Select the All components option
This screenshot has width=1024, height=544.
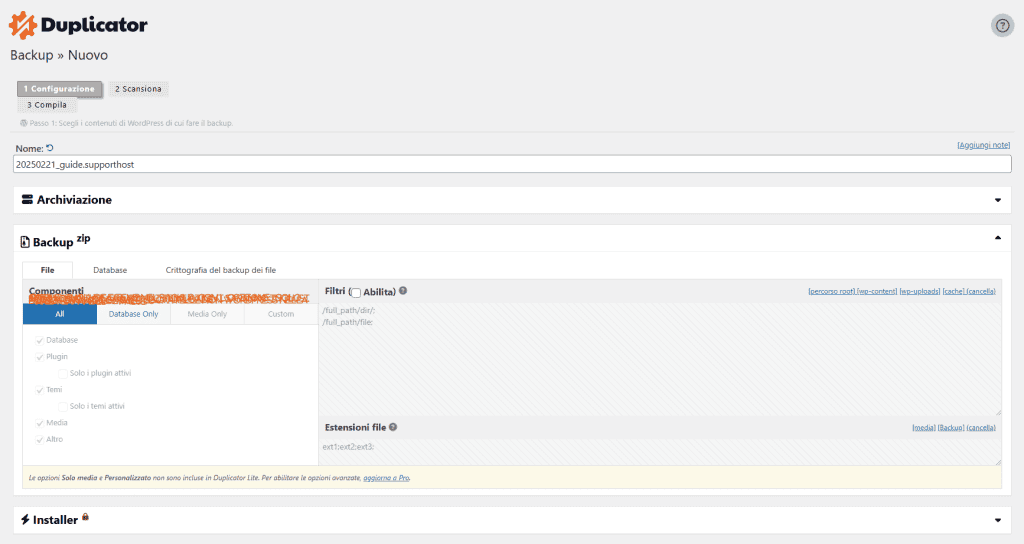(x=60, y=314)
